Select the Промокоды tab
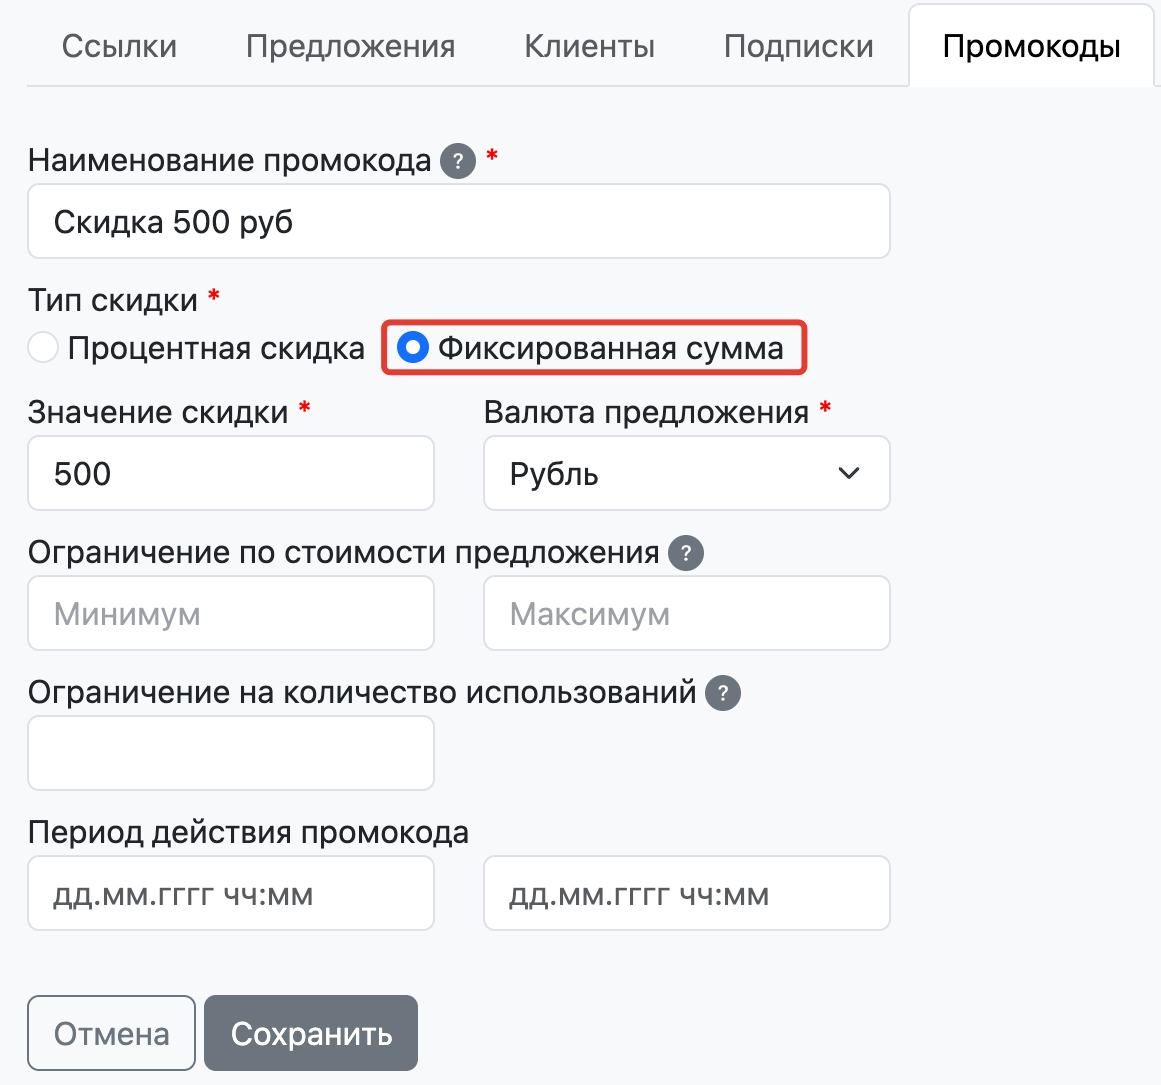The height and width of the screenshot is (1085, 1161). pyautogui.click(x=1031, y=46)
